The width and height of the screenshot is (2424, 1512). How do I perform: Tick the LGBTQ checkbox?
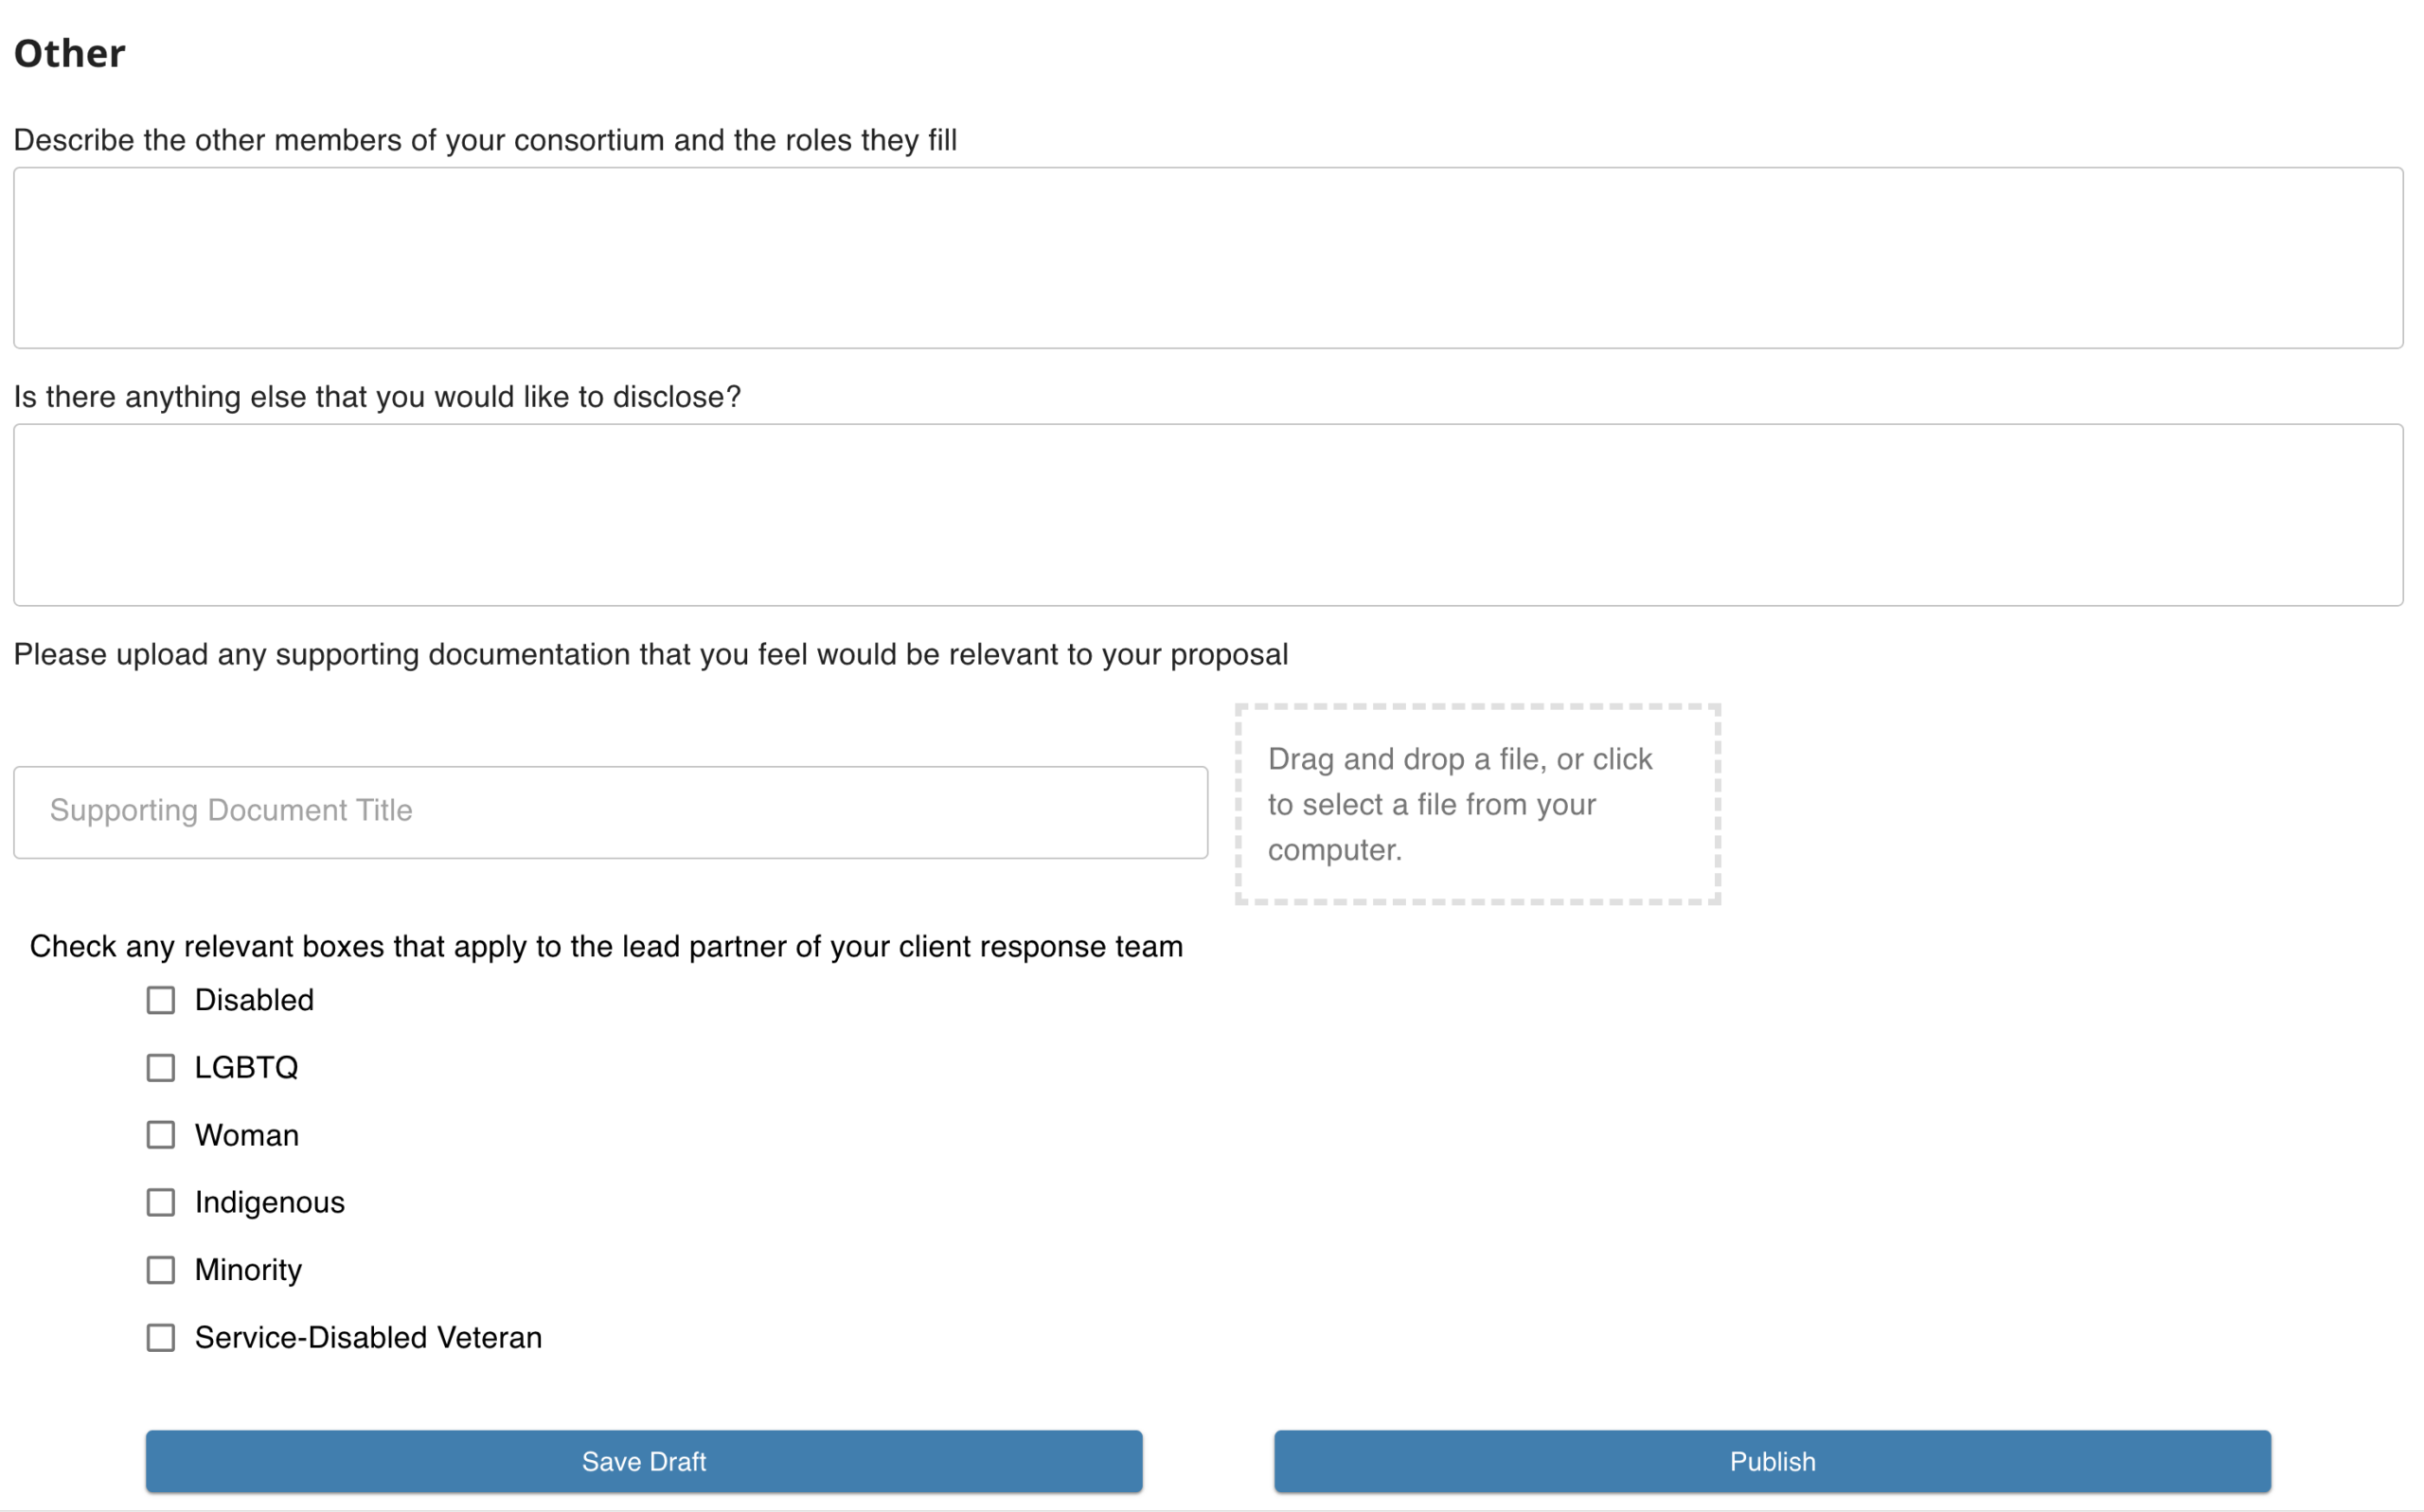[161, 1068]
